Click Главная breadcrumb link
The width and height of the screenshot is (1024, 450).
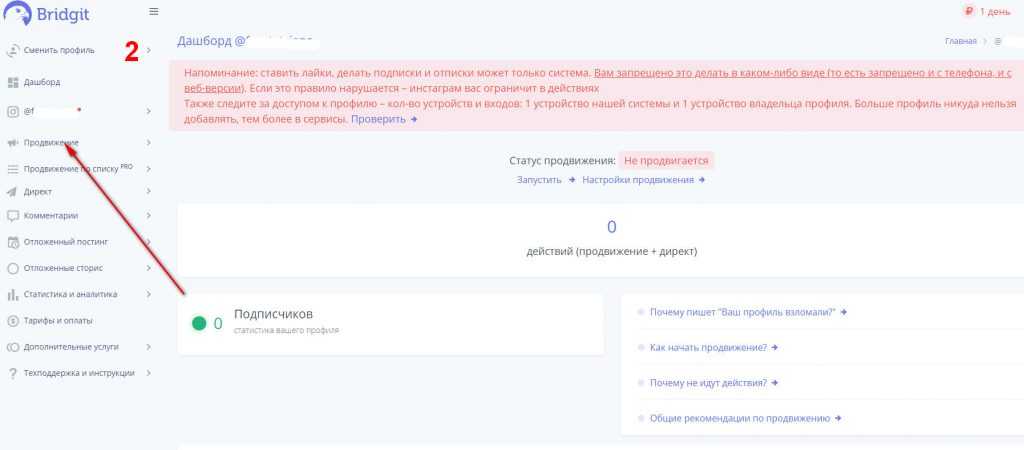pos(959,41)
